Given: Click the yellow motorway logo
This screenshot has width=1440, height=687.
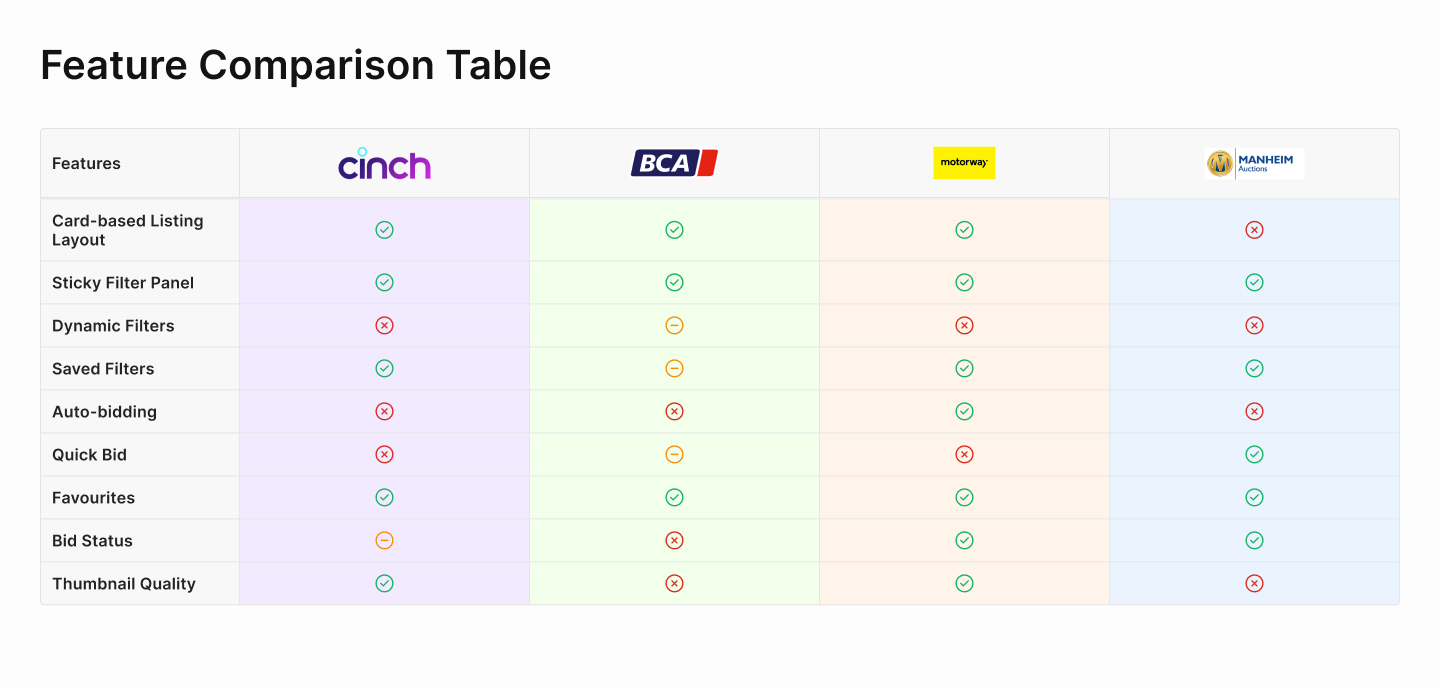Looking at the screenshot, I should (x=964, y=163).
